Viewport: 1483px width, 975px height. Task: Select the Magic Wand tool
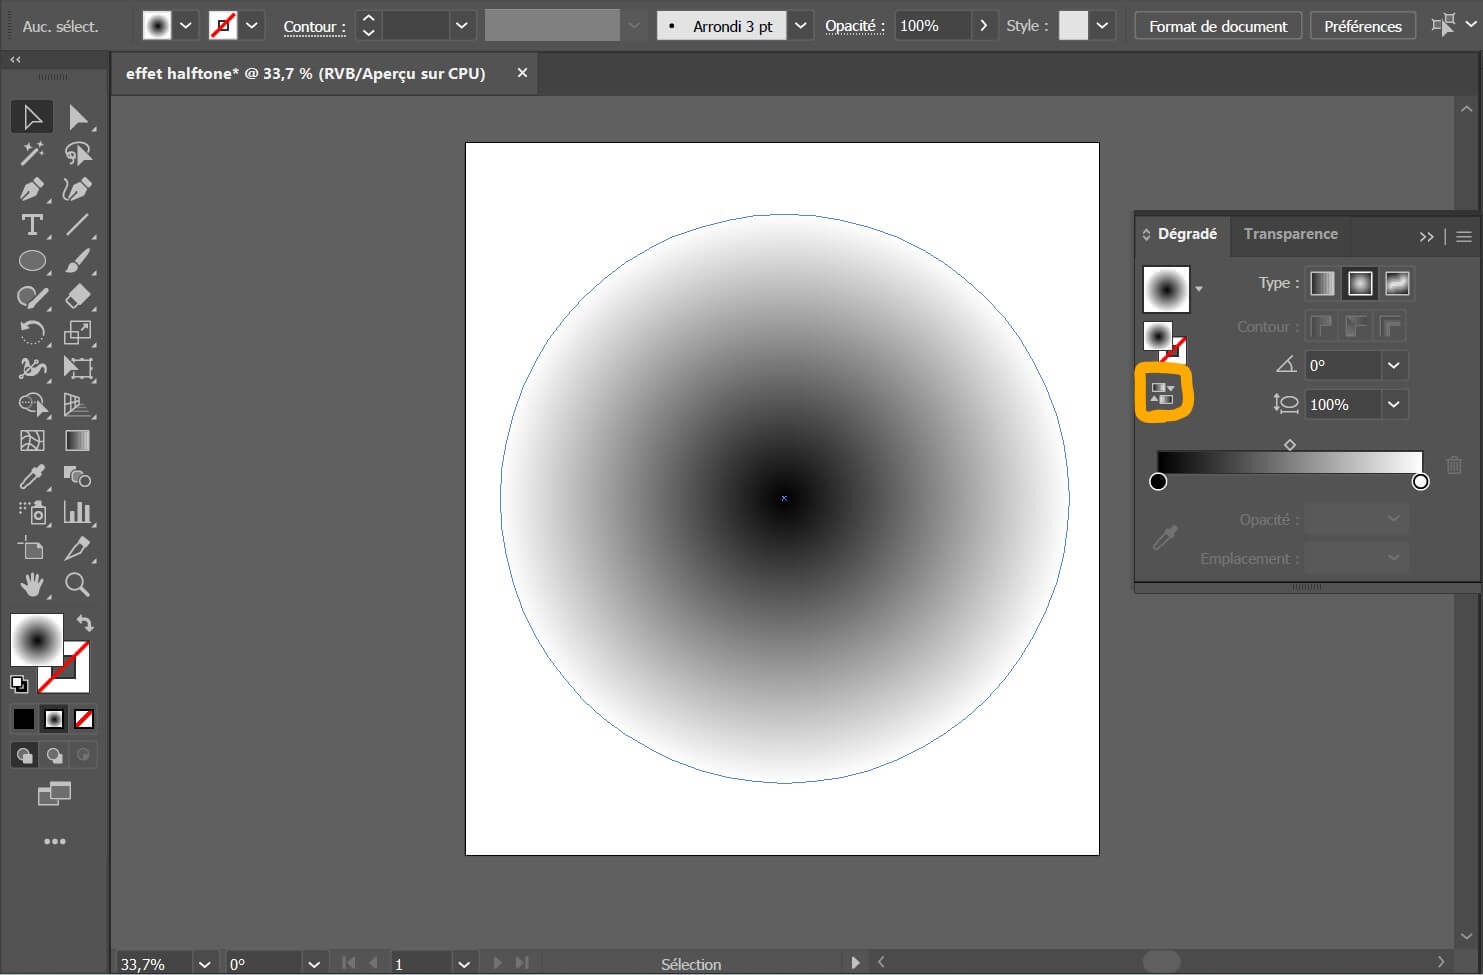[32, 153]
